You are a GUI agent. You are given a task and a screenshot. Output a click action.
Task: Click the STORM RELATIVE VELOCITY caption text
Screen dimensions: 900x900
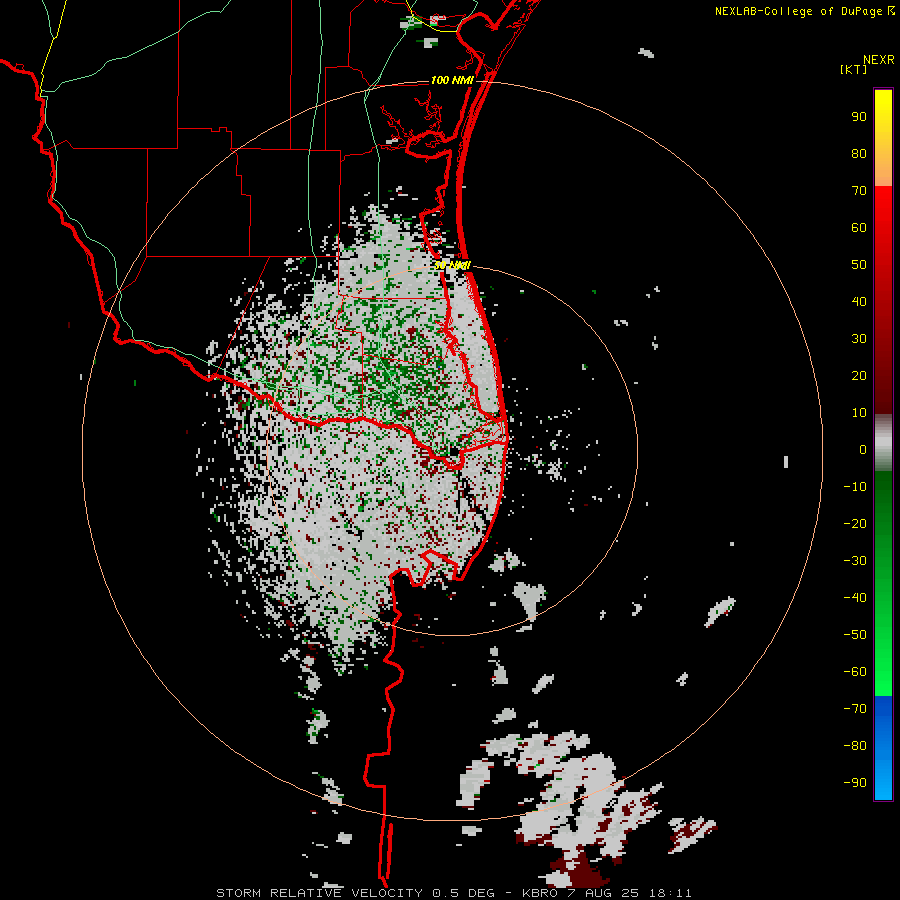(x=319, y=893)
